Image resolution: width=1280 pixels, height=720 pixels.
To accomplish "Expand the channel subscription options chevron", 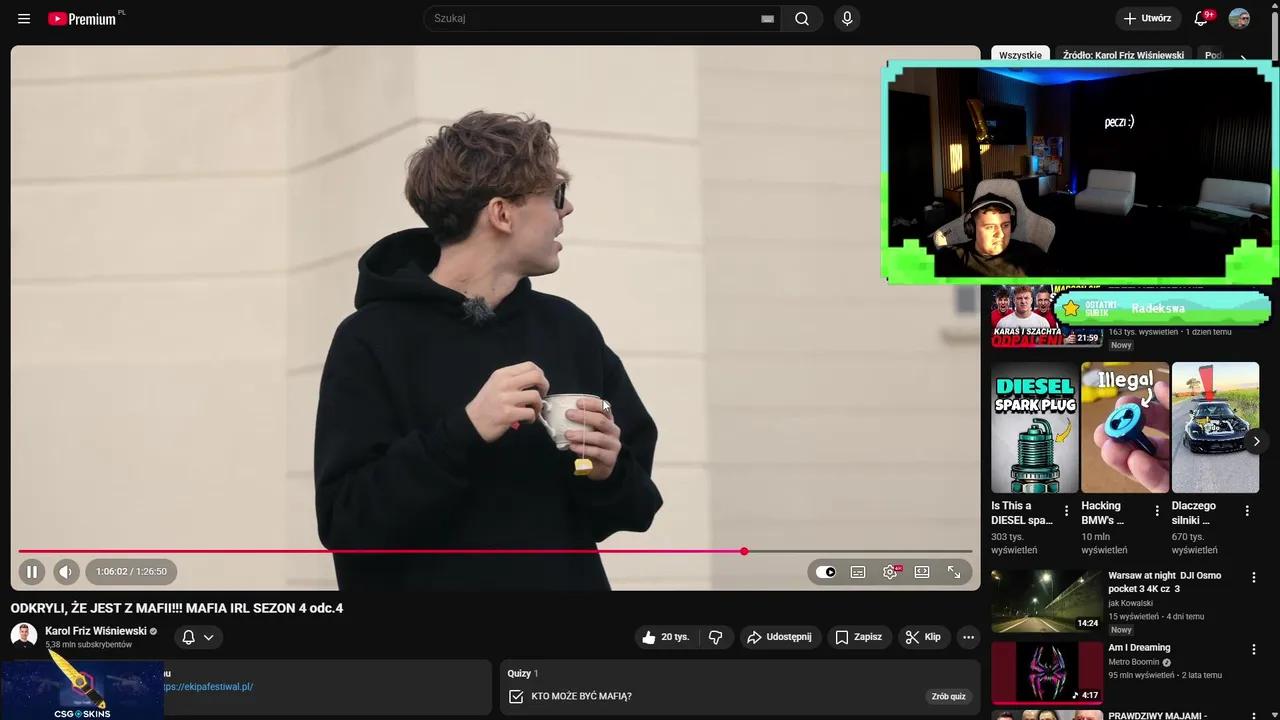I will click(209, 637).
